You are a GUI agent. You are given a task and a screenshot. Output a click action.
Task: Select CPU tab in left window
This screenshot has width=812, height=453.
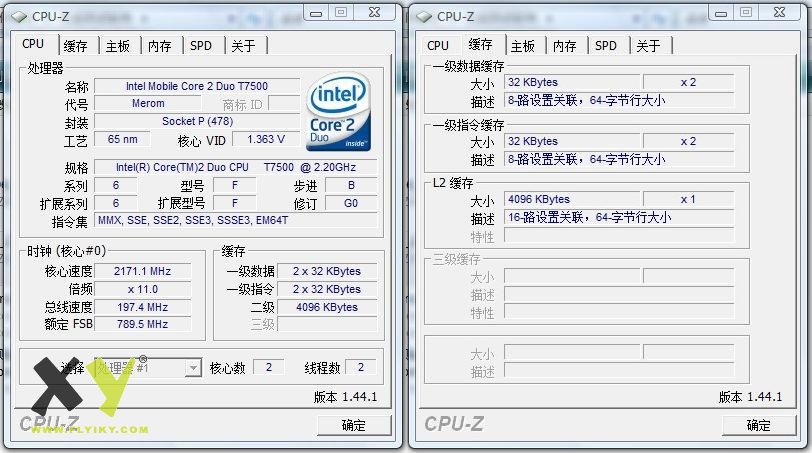pyautogui.click(x=33, y=44)
